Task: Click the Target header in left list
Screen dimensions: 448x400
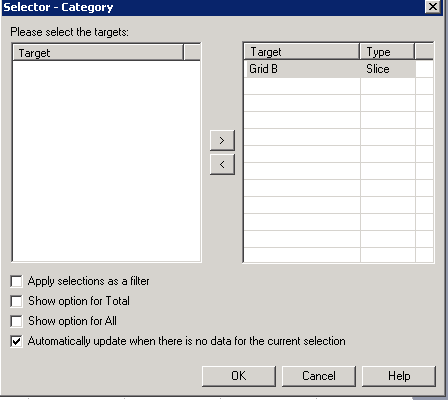Action: pos(98,53)
